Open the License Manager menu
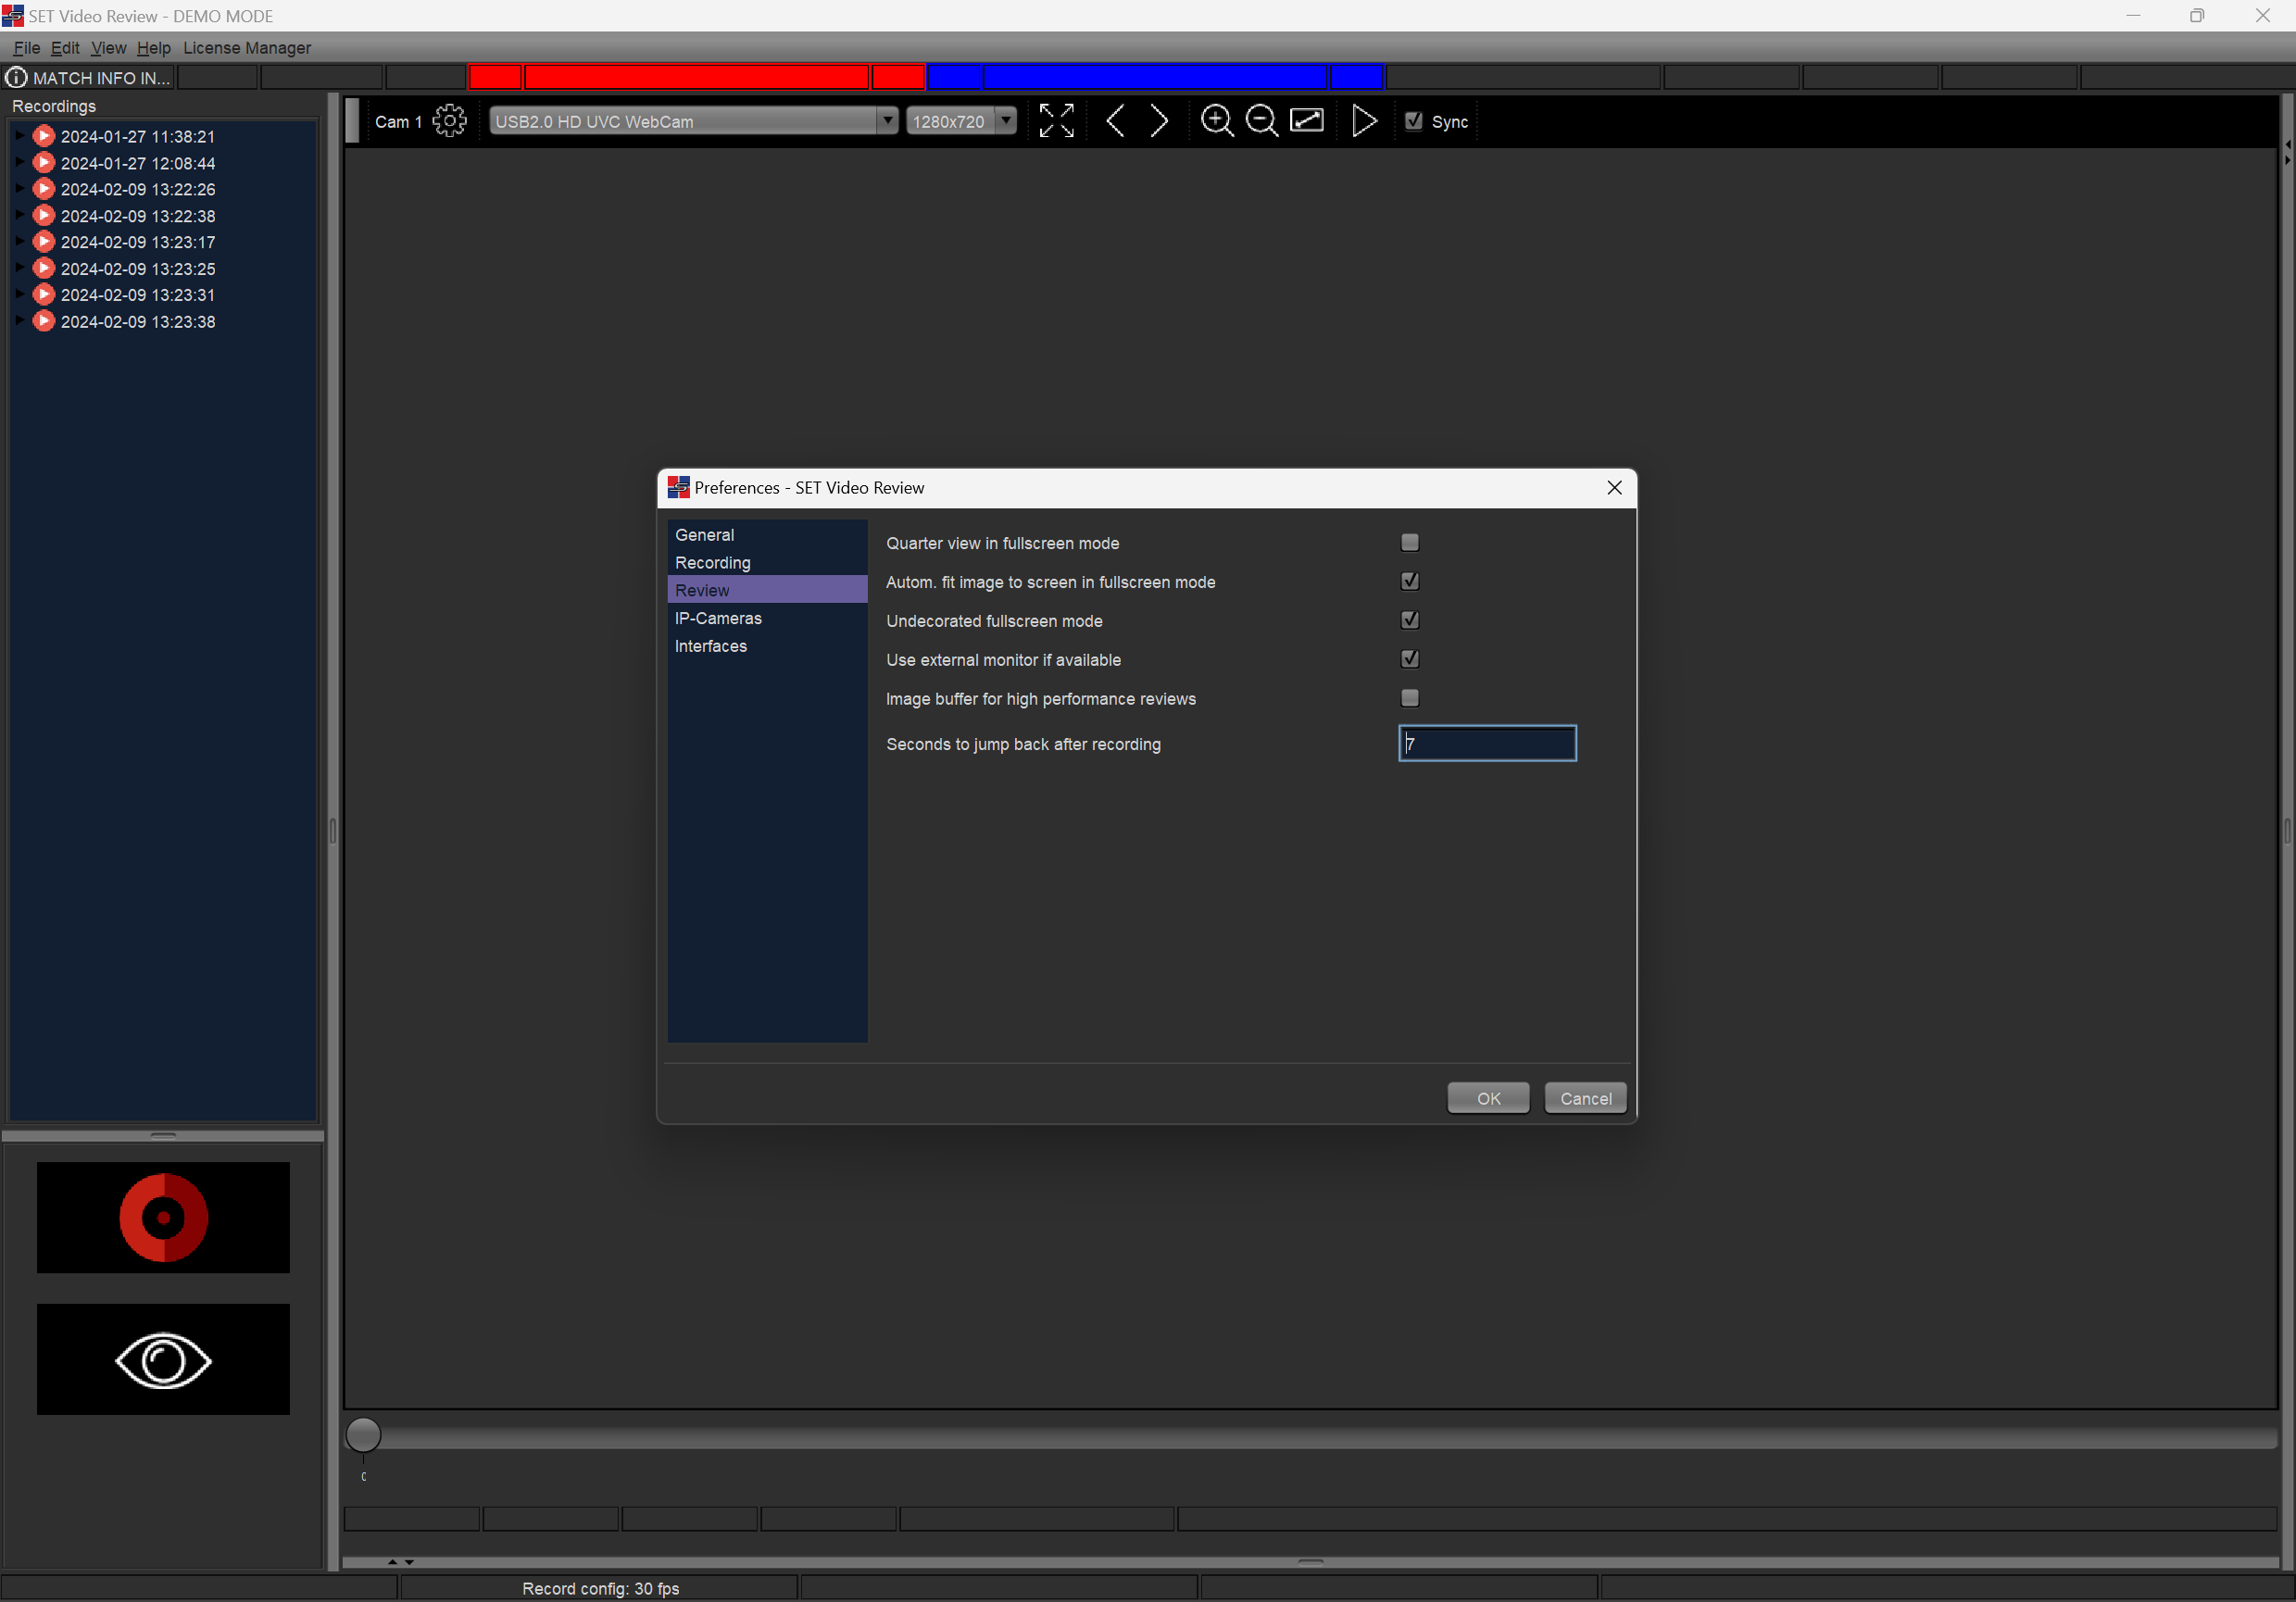This screenshot has width=2296, height=1602. pos(246,48)
